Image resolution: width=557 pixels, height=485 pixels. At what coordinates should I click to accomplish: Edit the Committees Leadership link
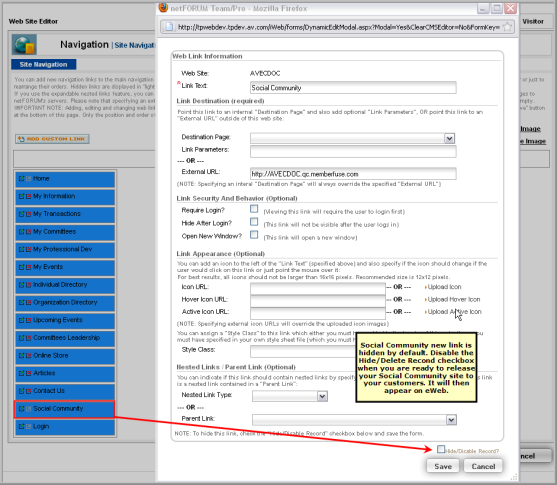pos(21,338)
